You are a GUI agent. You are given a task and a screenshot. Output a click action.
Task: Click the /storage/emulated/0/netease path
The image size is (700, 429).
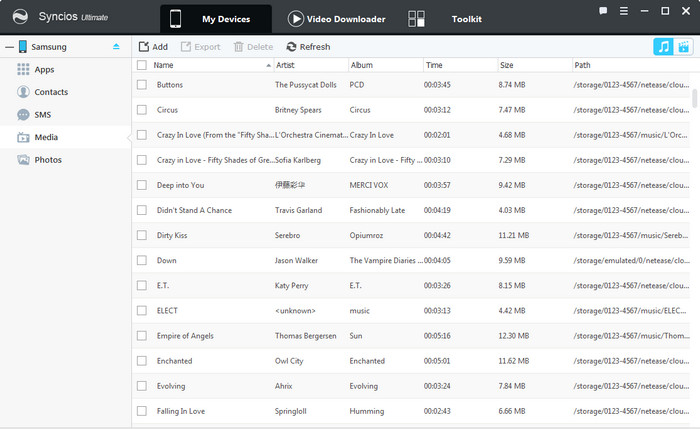(632, 260)
